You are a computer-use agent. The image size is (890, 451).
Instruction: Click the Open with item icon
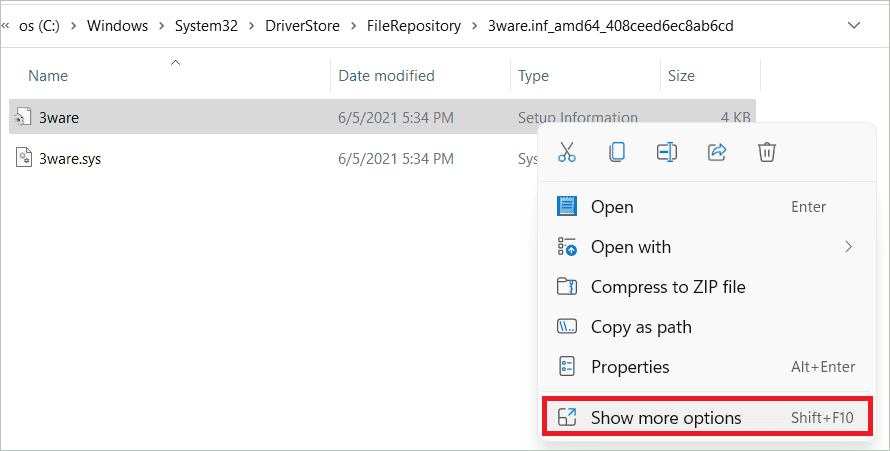tap(567, 247)
